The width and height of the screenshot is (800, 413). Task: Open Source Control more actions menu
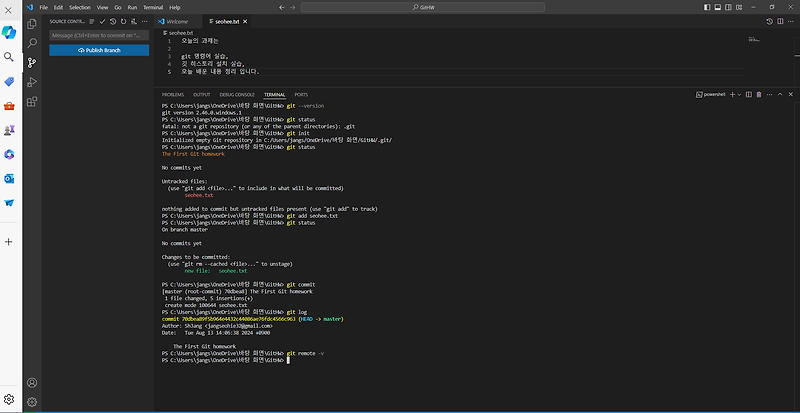pyautogui.click(x=144, y=21)
